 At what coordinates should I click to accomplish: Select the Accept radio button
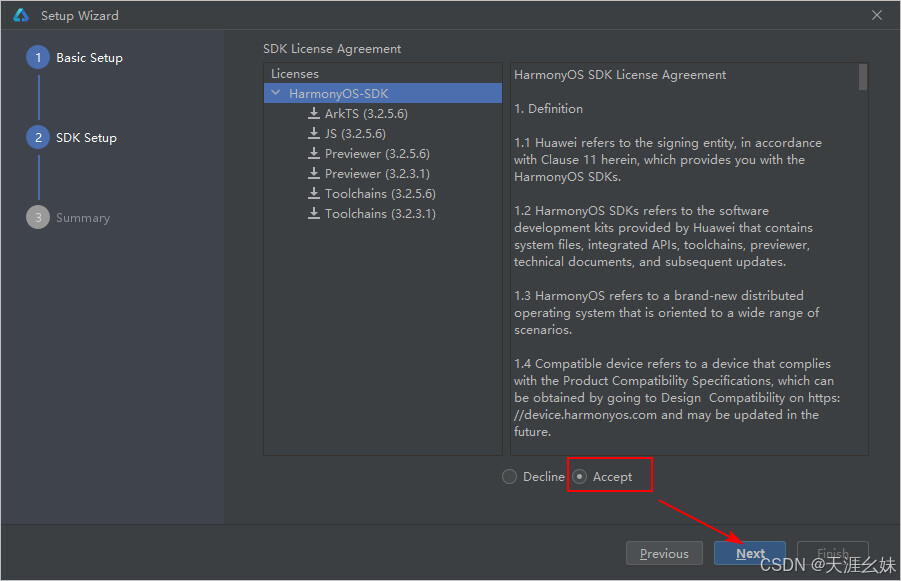(x=579, y=476)
